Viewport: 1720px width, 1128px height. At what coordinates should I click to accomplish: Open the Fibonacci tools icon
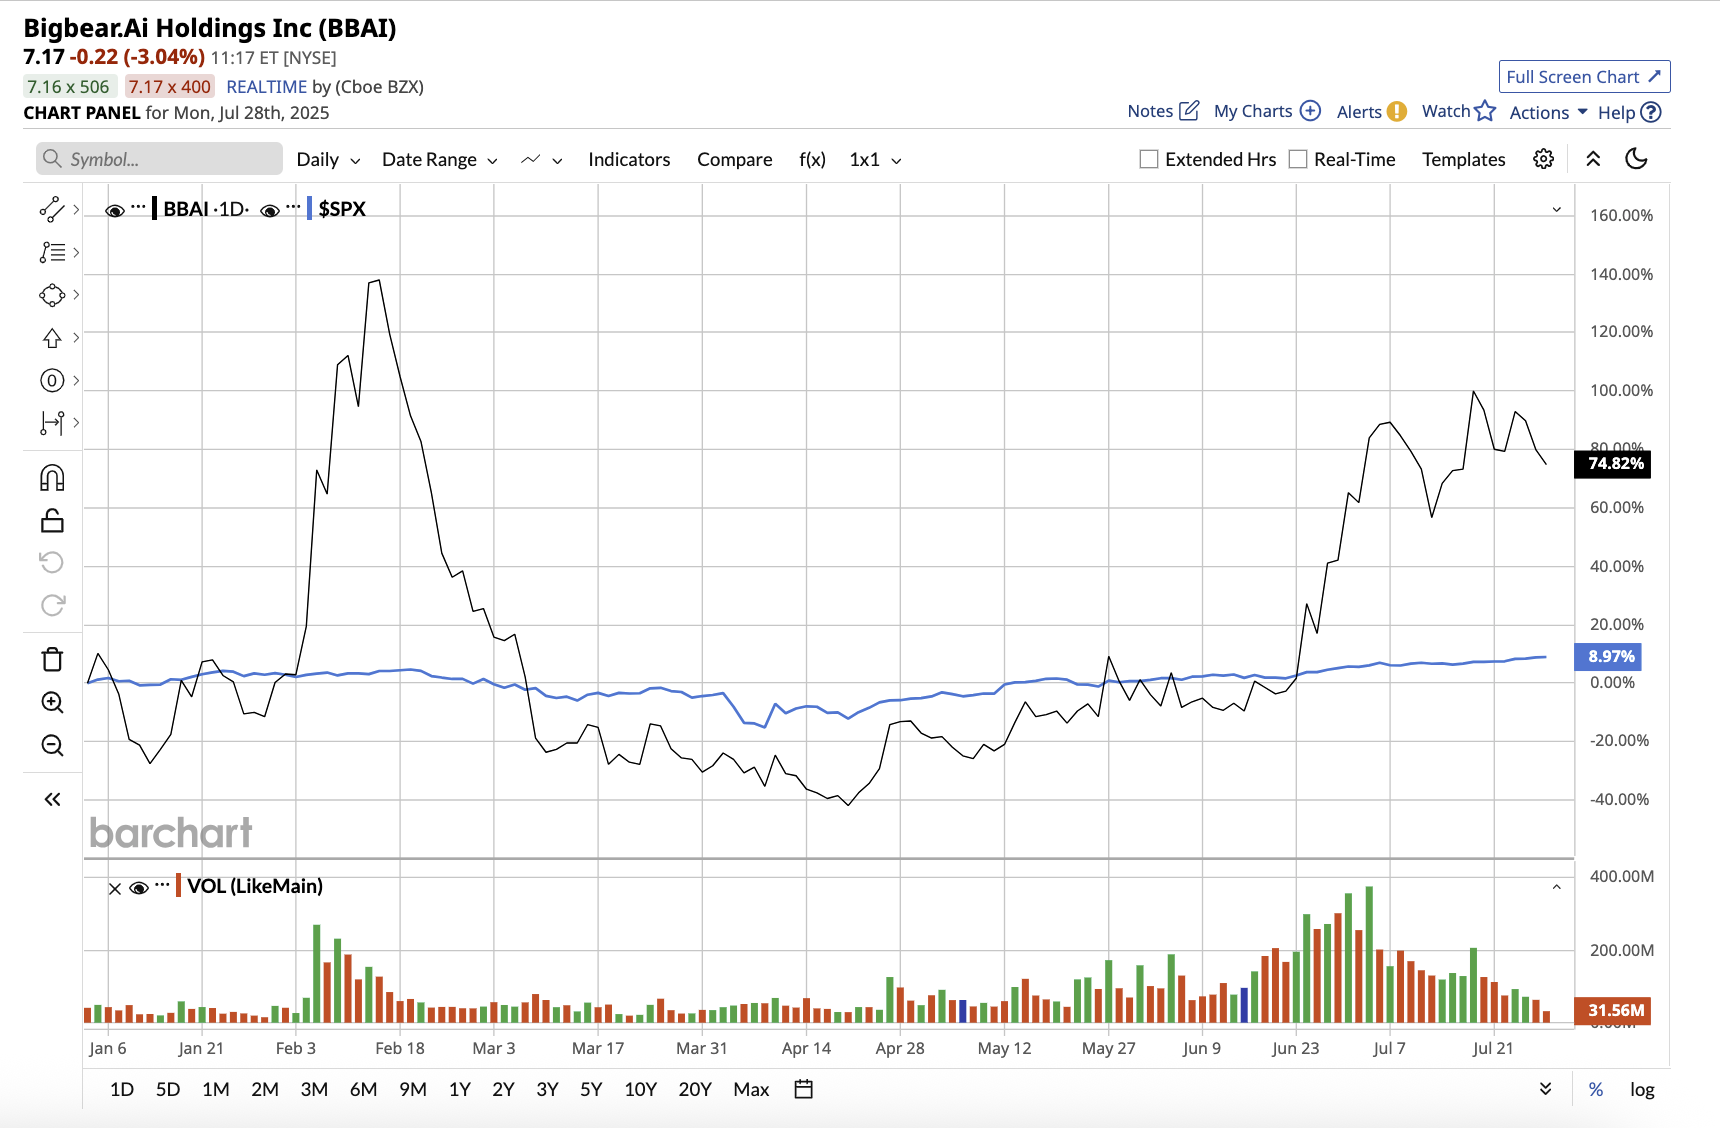[52, 252]
